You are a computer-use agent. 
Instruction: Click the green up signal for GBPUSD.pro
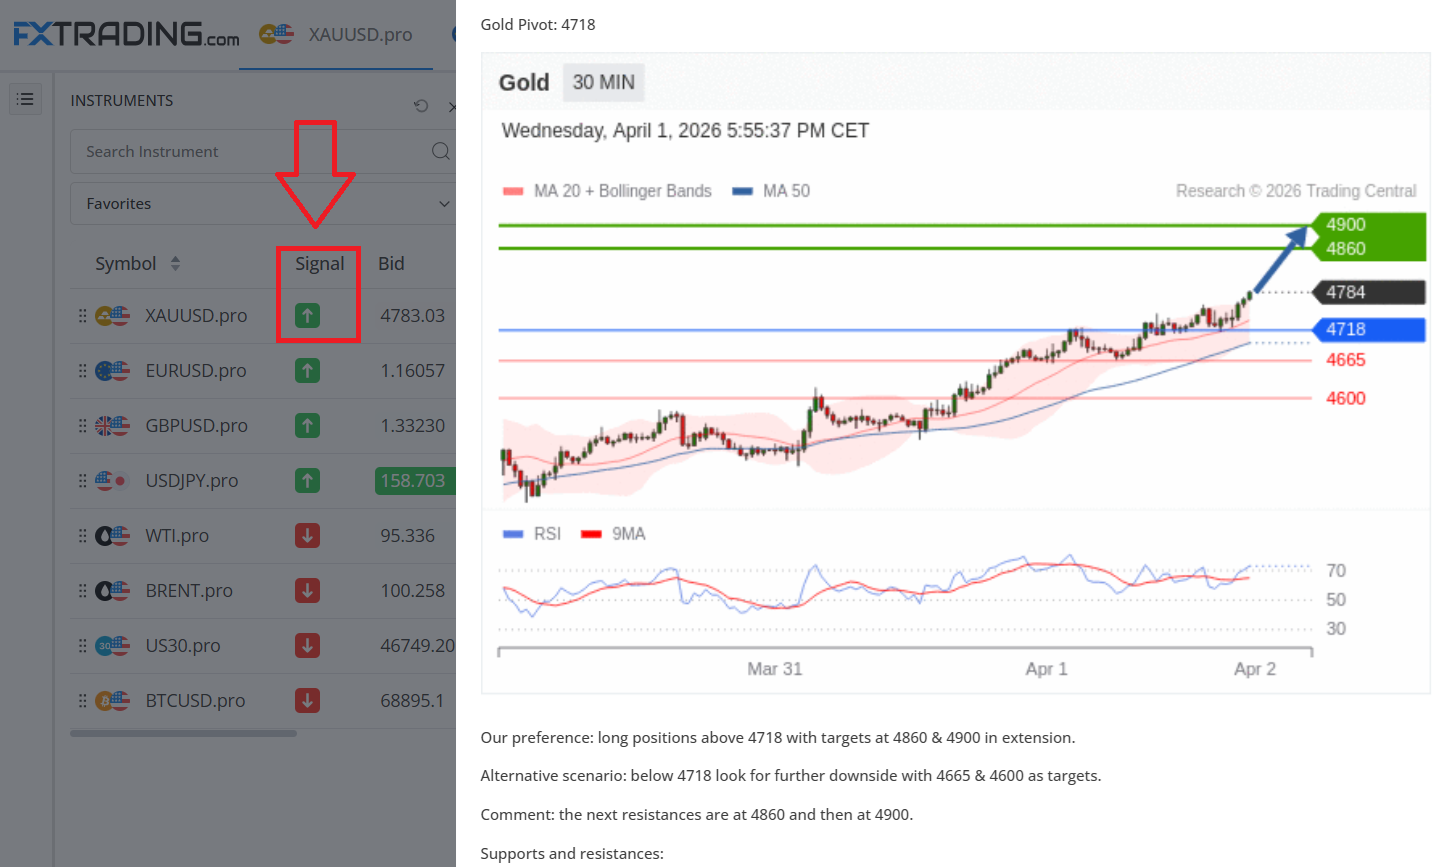point(308,426)
